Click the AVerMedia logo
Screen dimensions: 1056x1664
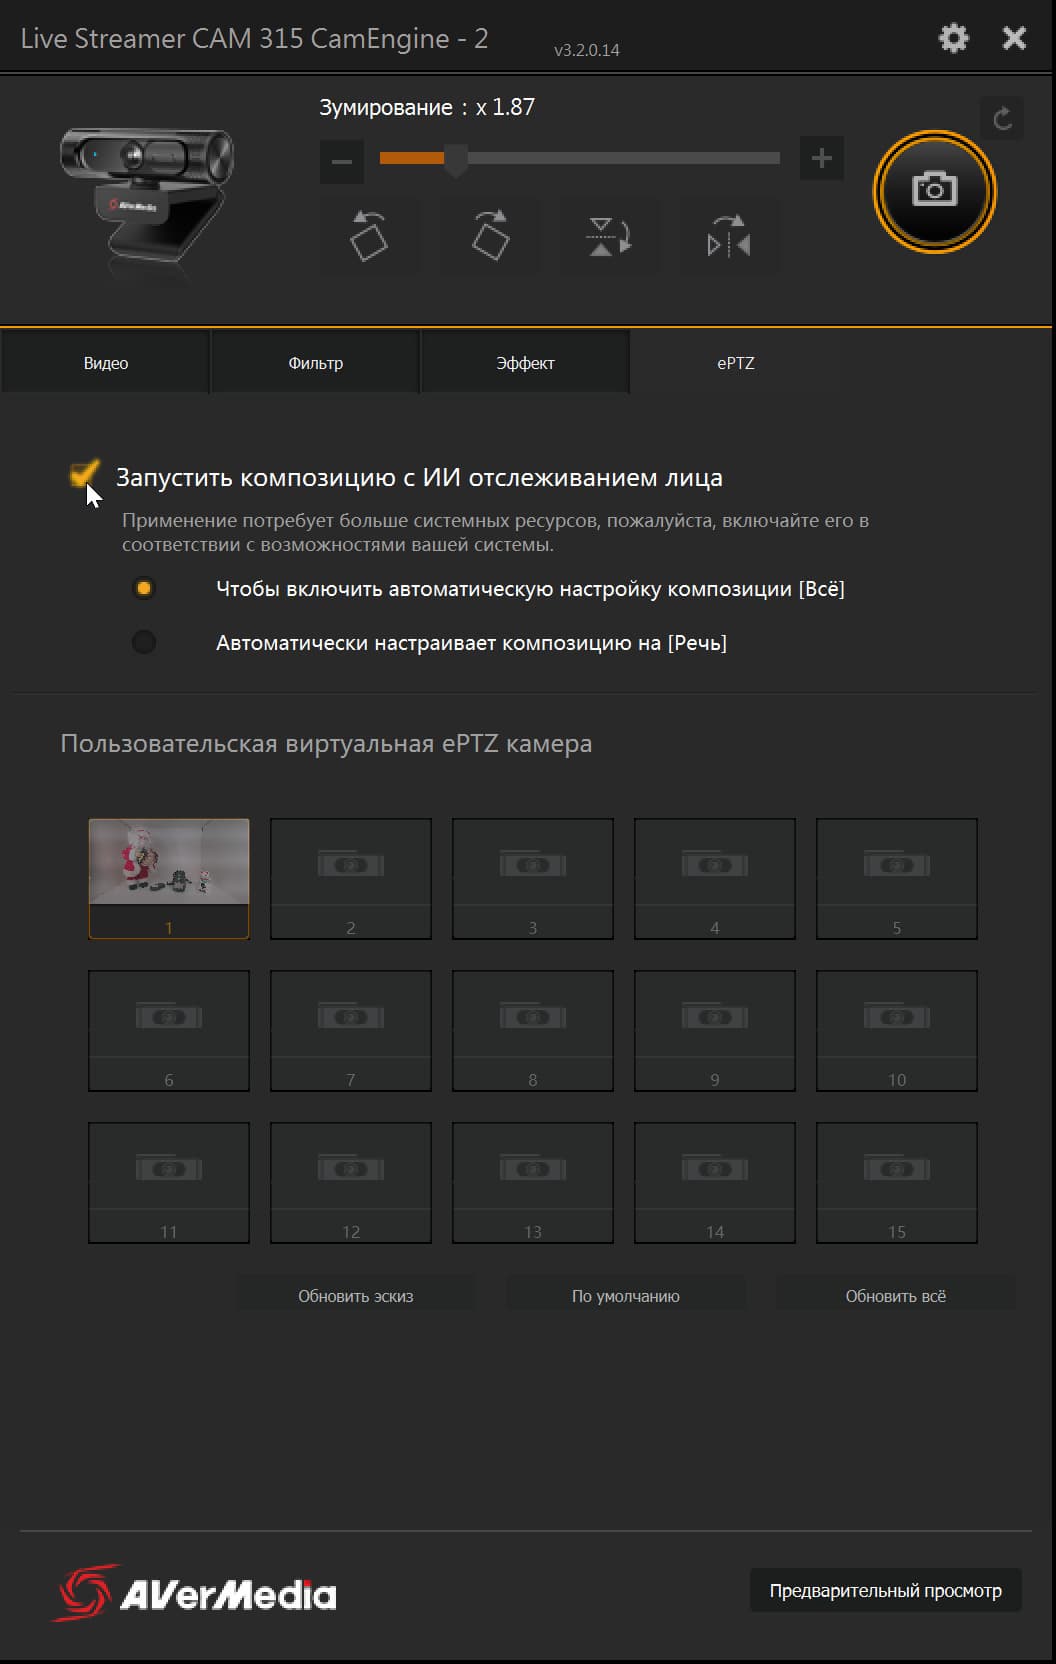click(x=195, y=1593)
